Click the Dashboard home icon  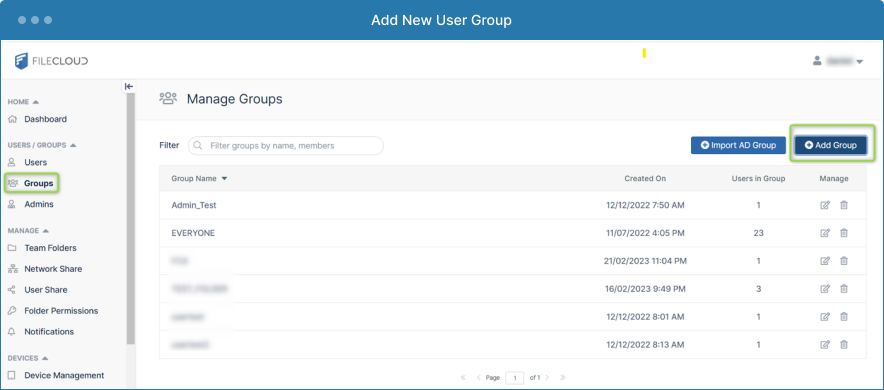point(12,119)
